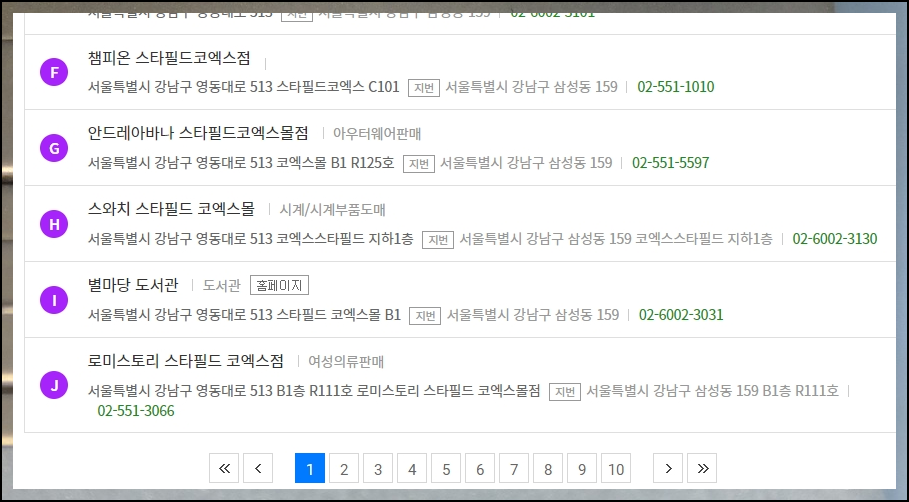Select page 1 in pagination
Screen dimensions: 909x502
point(310,468)
